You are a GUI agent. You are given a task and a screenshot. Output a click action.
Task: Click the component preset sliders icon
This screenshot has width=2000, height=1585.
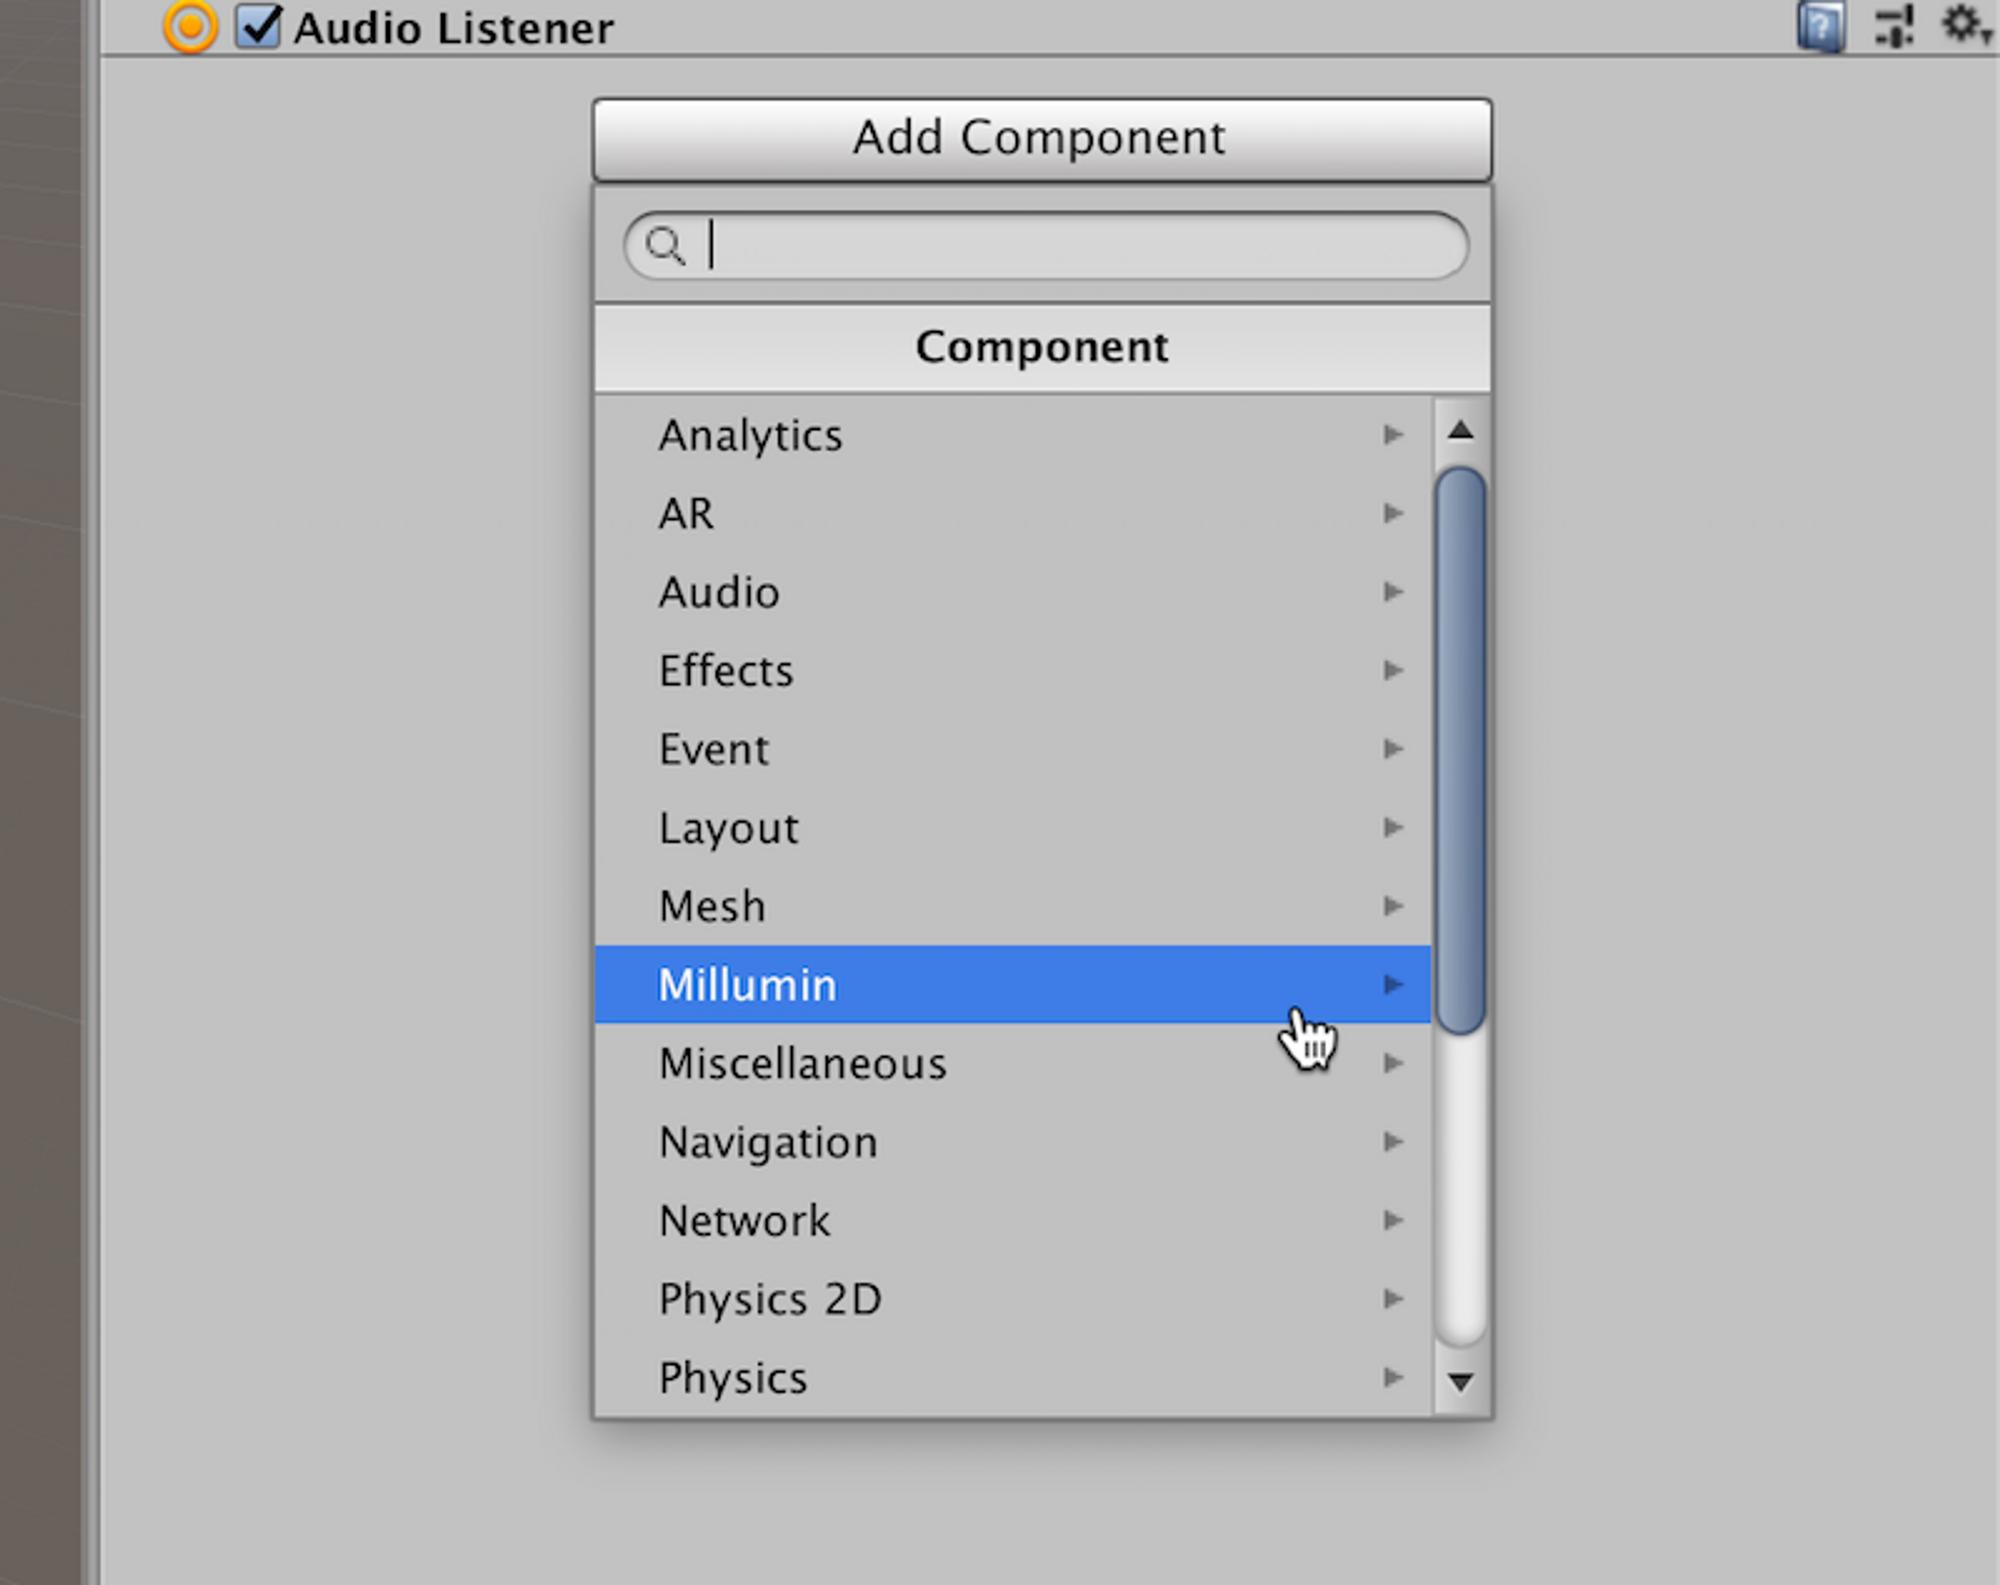(x=1894, y=26)
